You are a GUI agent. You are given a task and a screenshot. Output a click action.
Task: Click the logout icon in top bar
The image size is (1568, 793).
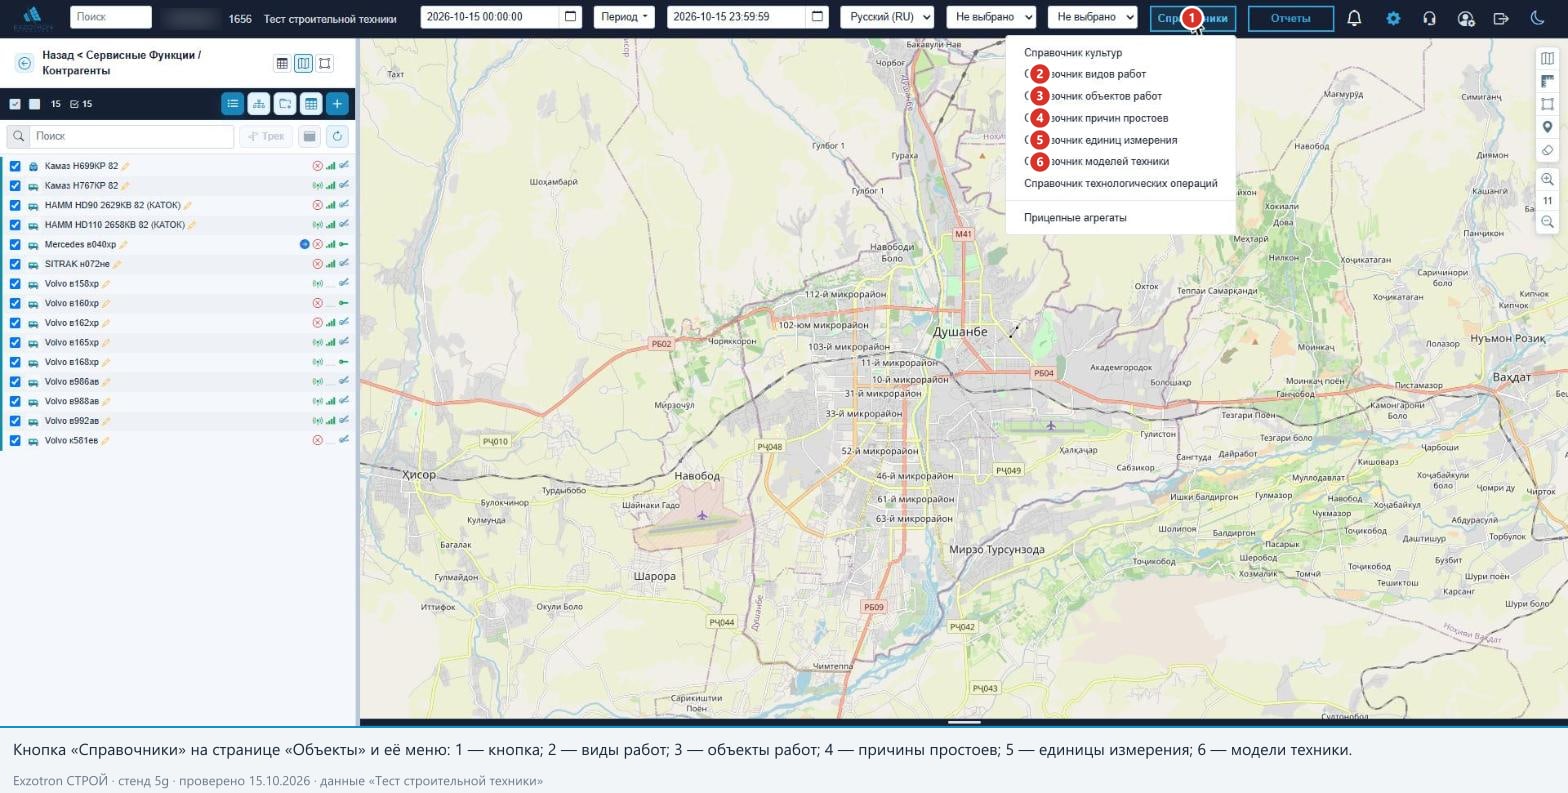[1501, 18]
